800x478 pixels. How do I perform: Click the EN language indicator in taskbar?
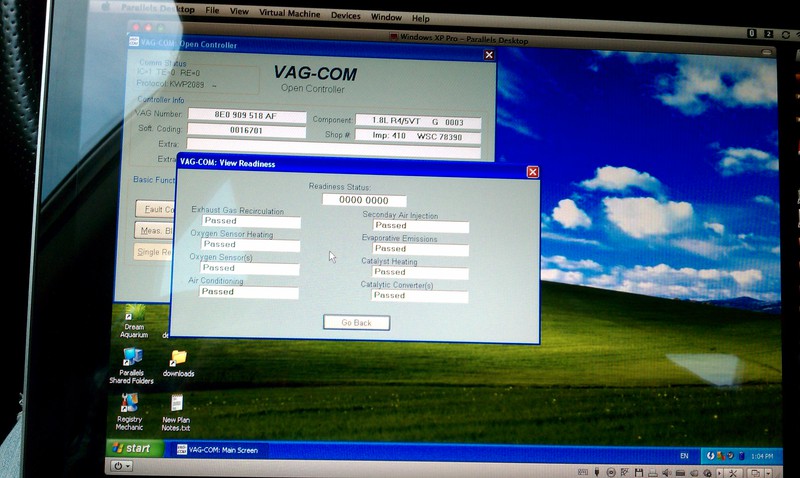click(684, 456)
